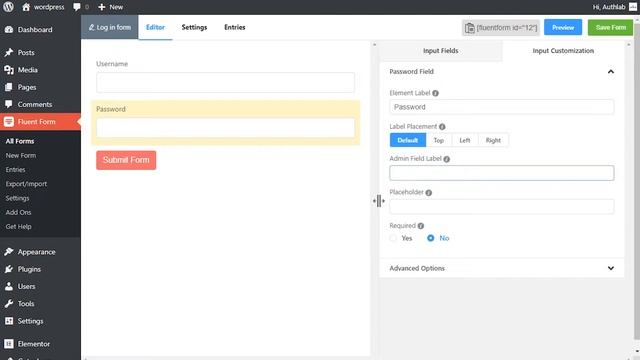Copy shortcode using the clipboard icon
Image resolution: width=640 pixels, height=360 pixels.
point(470,28)
